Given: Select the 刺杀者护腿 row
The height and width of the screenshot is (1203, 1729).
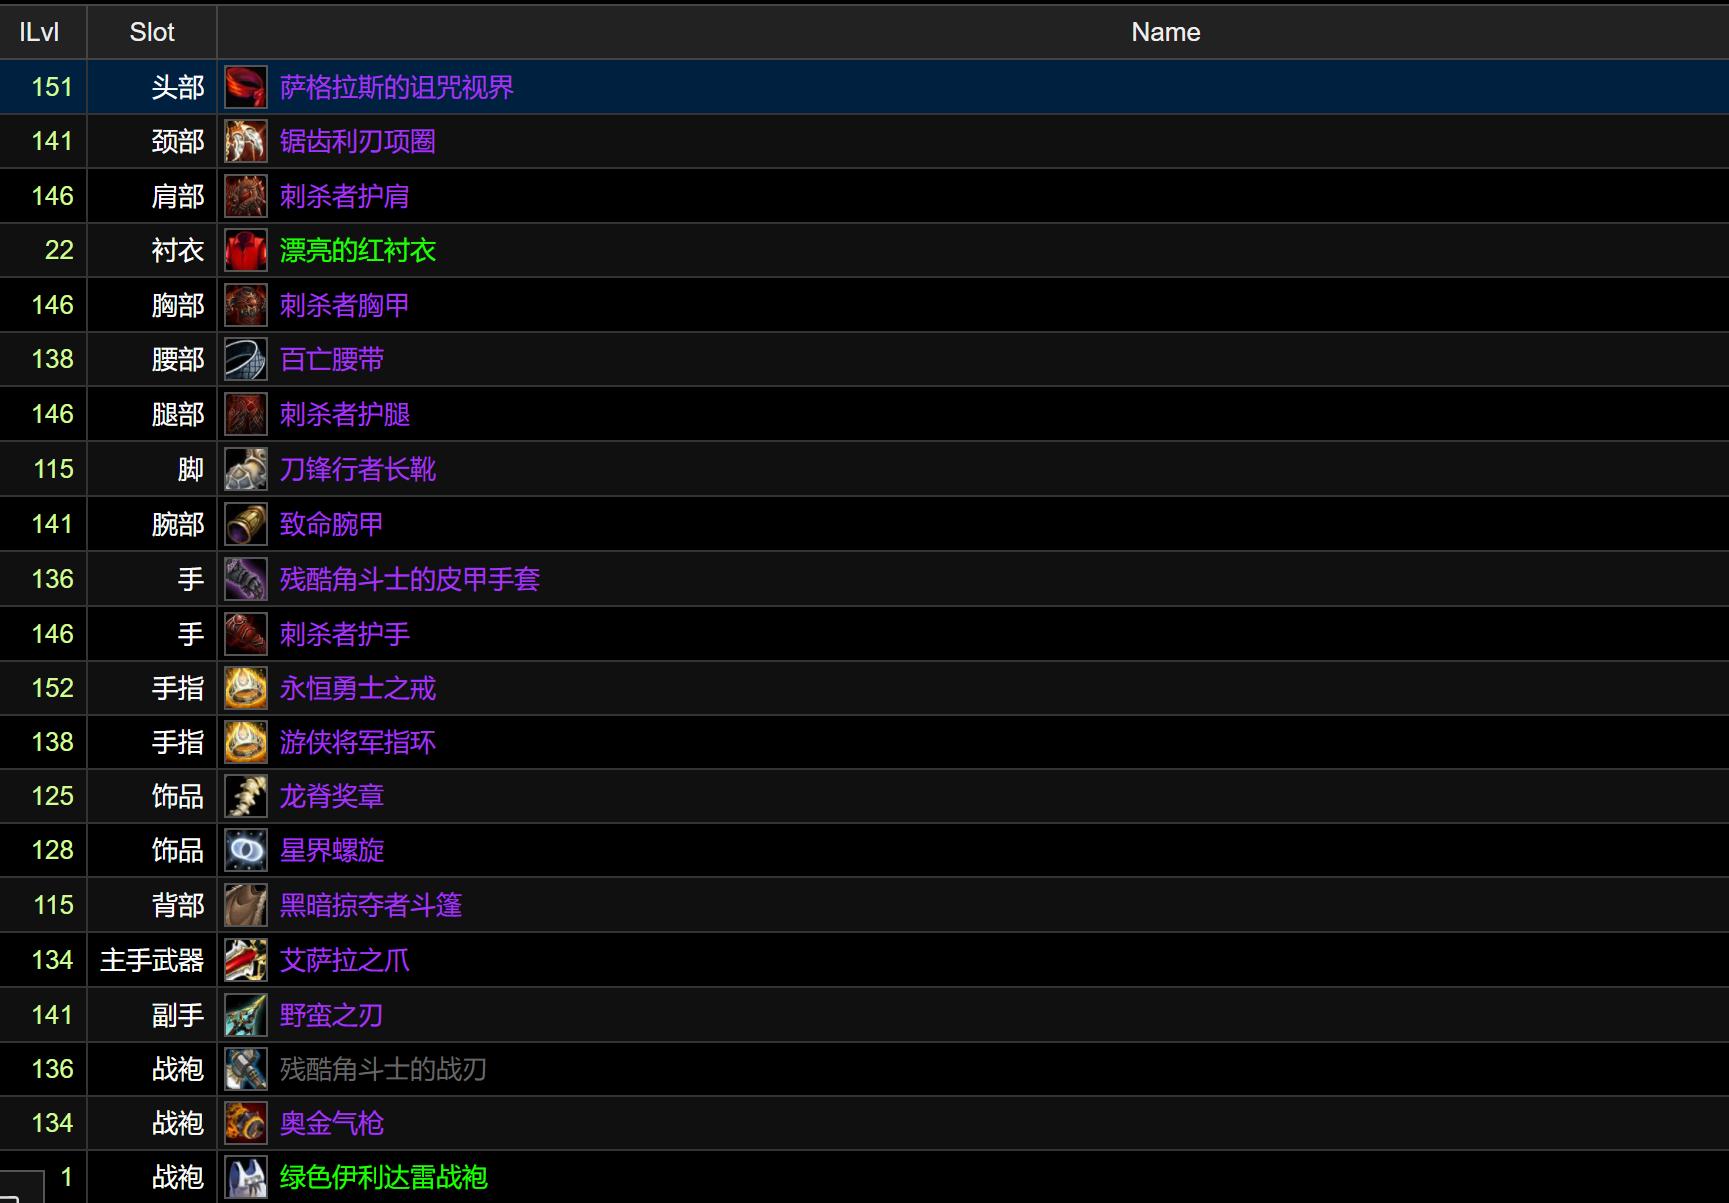Looking at the screenshot, I should (x=800, y=414).
